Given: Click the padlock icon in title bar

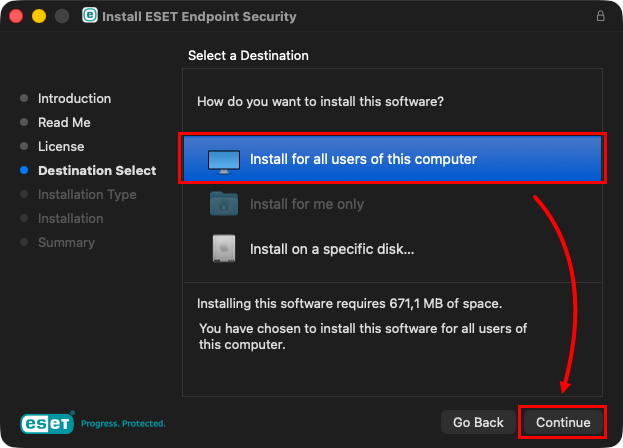Looking at the screenshot, I should [600, 17].
